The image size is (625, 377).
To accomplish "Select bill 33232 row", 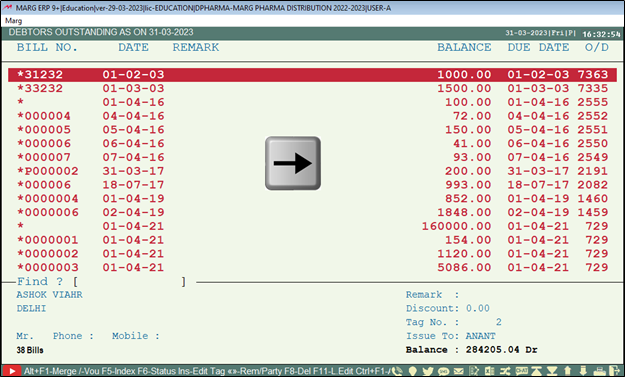I will 312,88.
